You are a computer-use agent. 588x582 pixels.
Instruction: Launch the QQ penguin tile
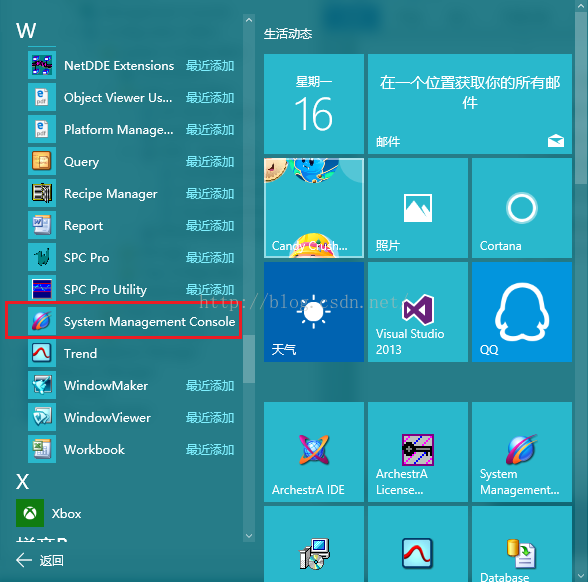pos(522,312)
